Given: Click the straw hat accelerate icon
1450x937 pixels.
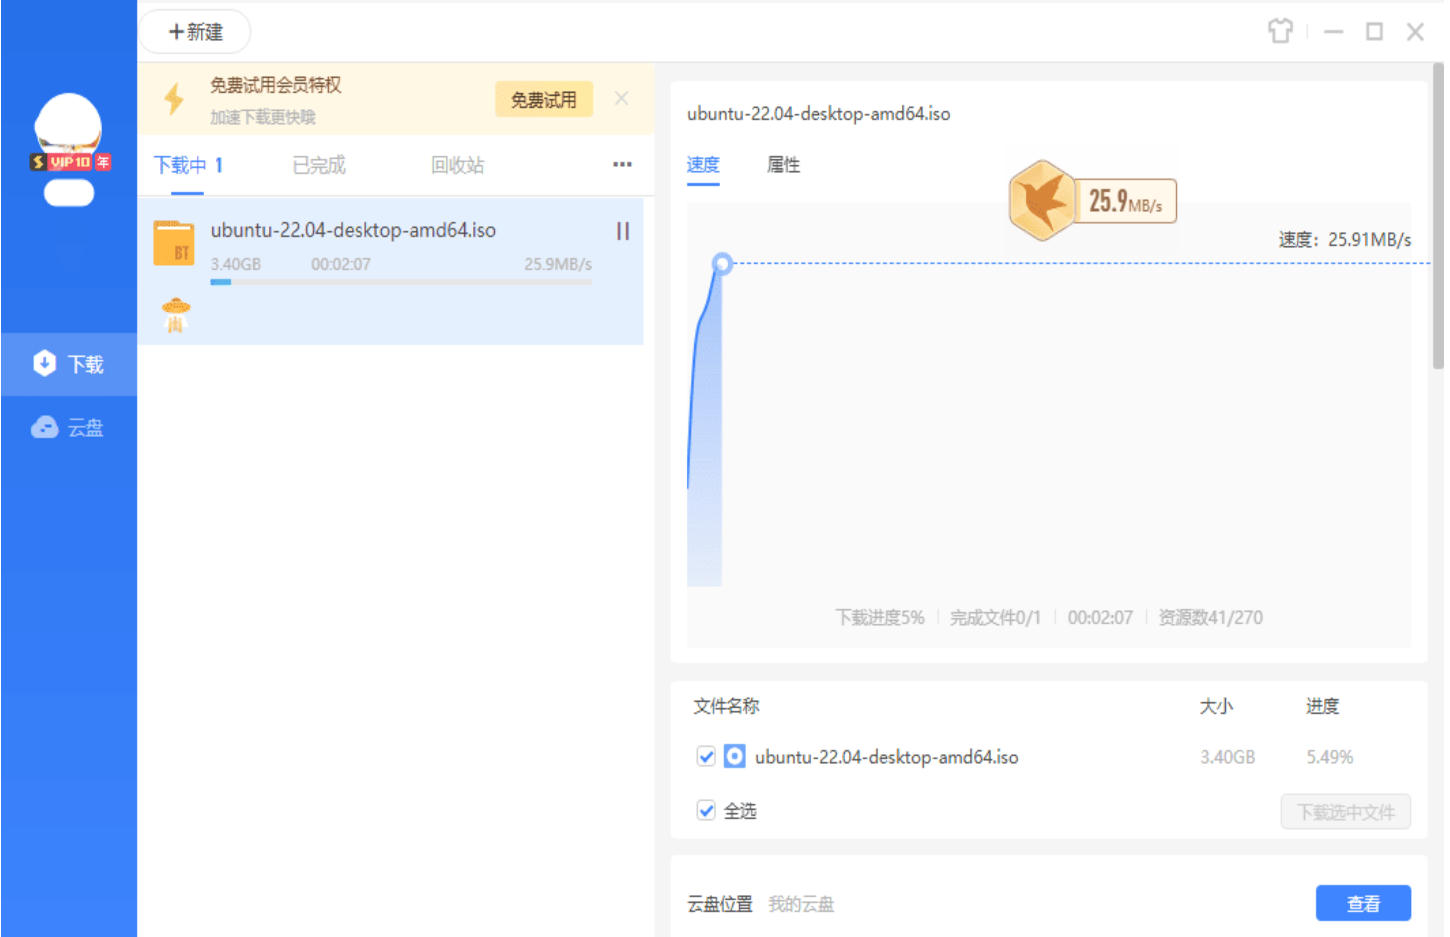Looking at the screenshot, I should click(176, 314).
